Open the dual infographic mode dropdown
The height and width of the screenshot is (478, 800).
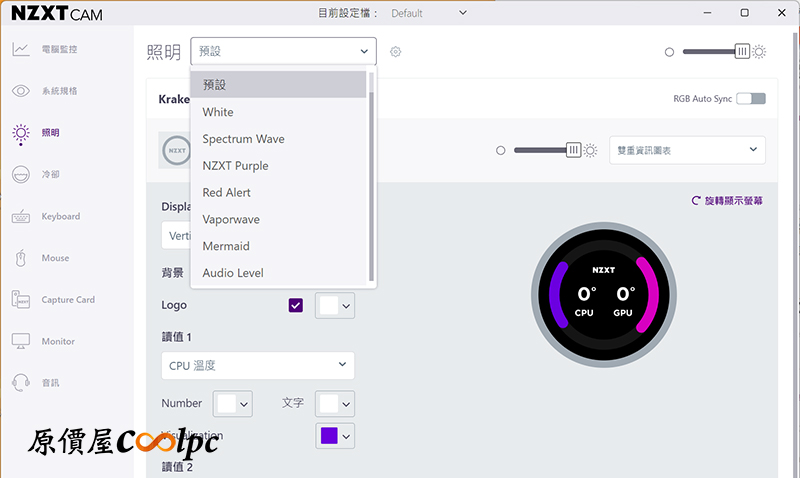point(687,150)
